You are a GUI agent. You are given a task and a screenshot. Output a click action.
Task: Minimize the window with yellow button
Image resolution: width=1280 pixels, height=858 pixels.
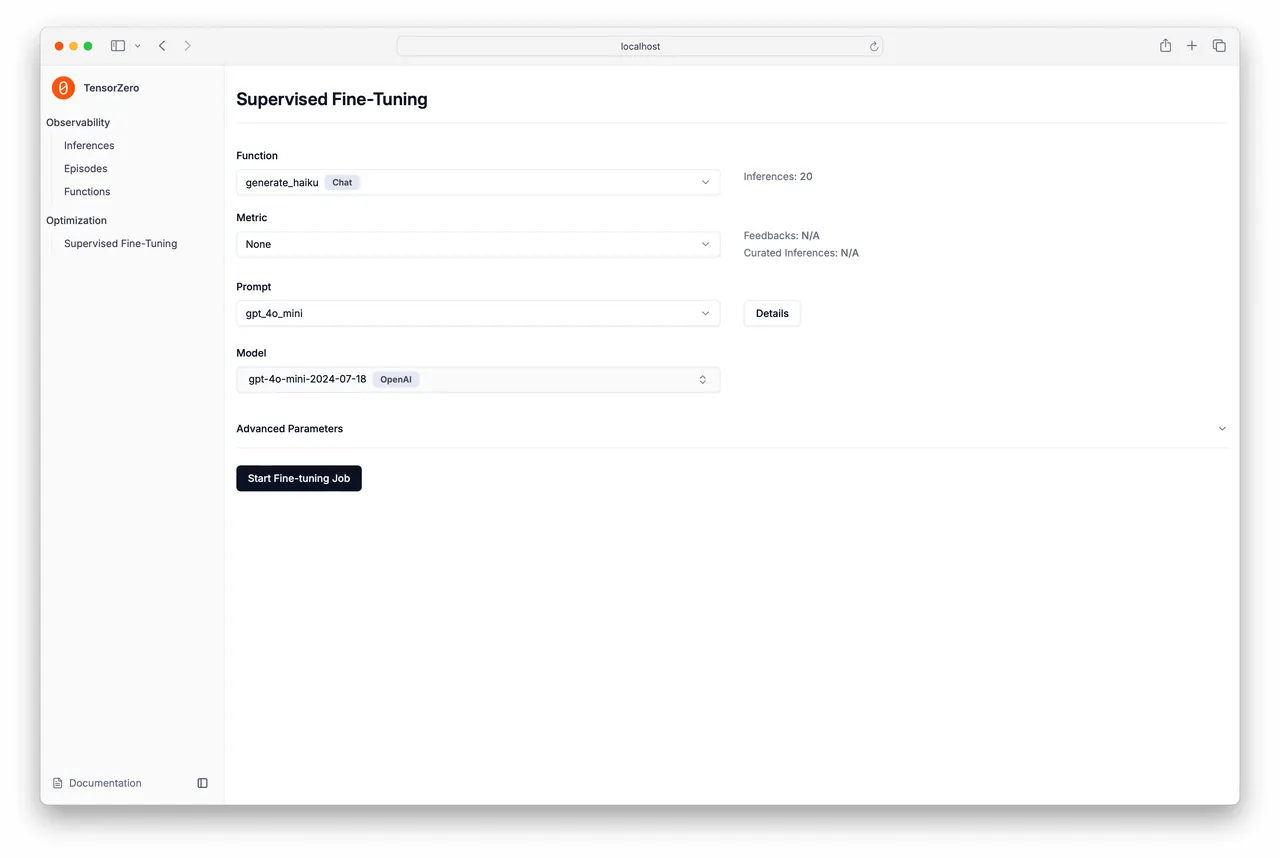click(x=73, y=46)
